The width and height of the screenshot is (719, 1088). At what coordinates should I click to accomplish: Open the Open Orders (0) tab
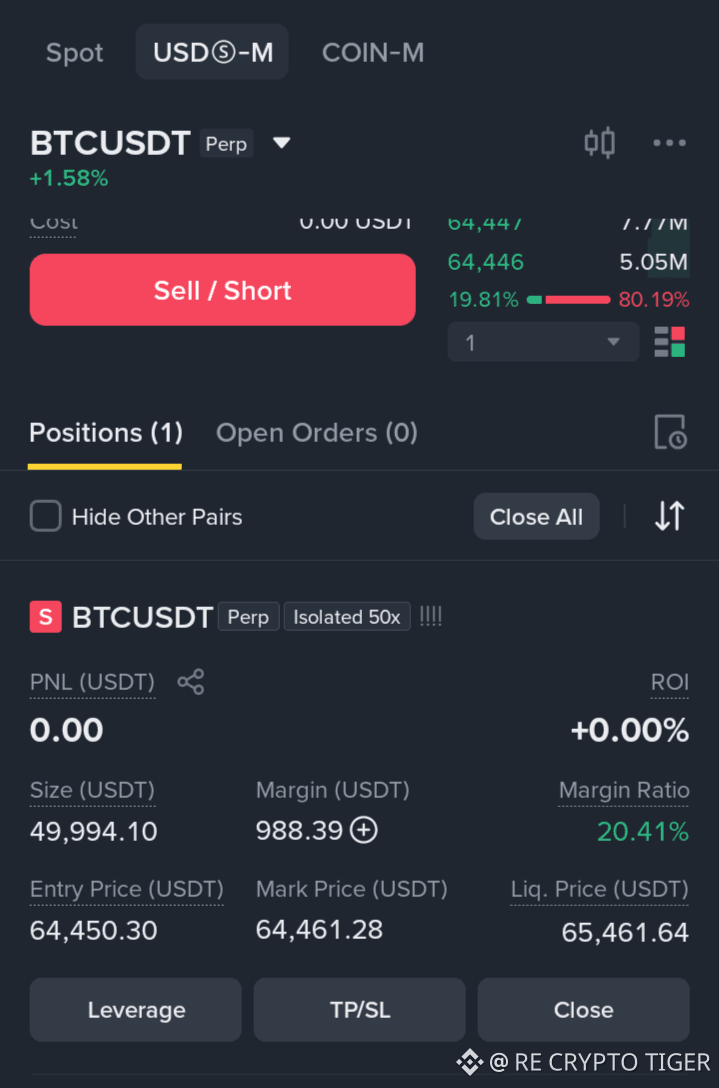[316, 433]
